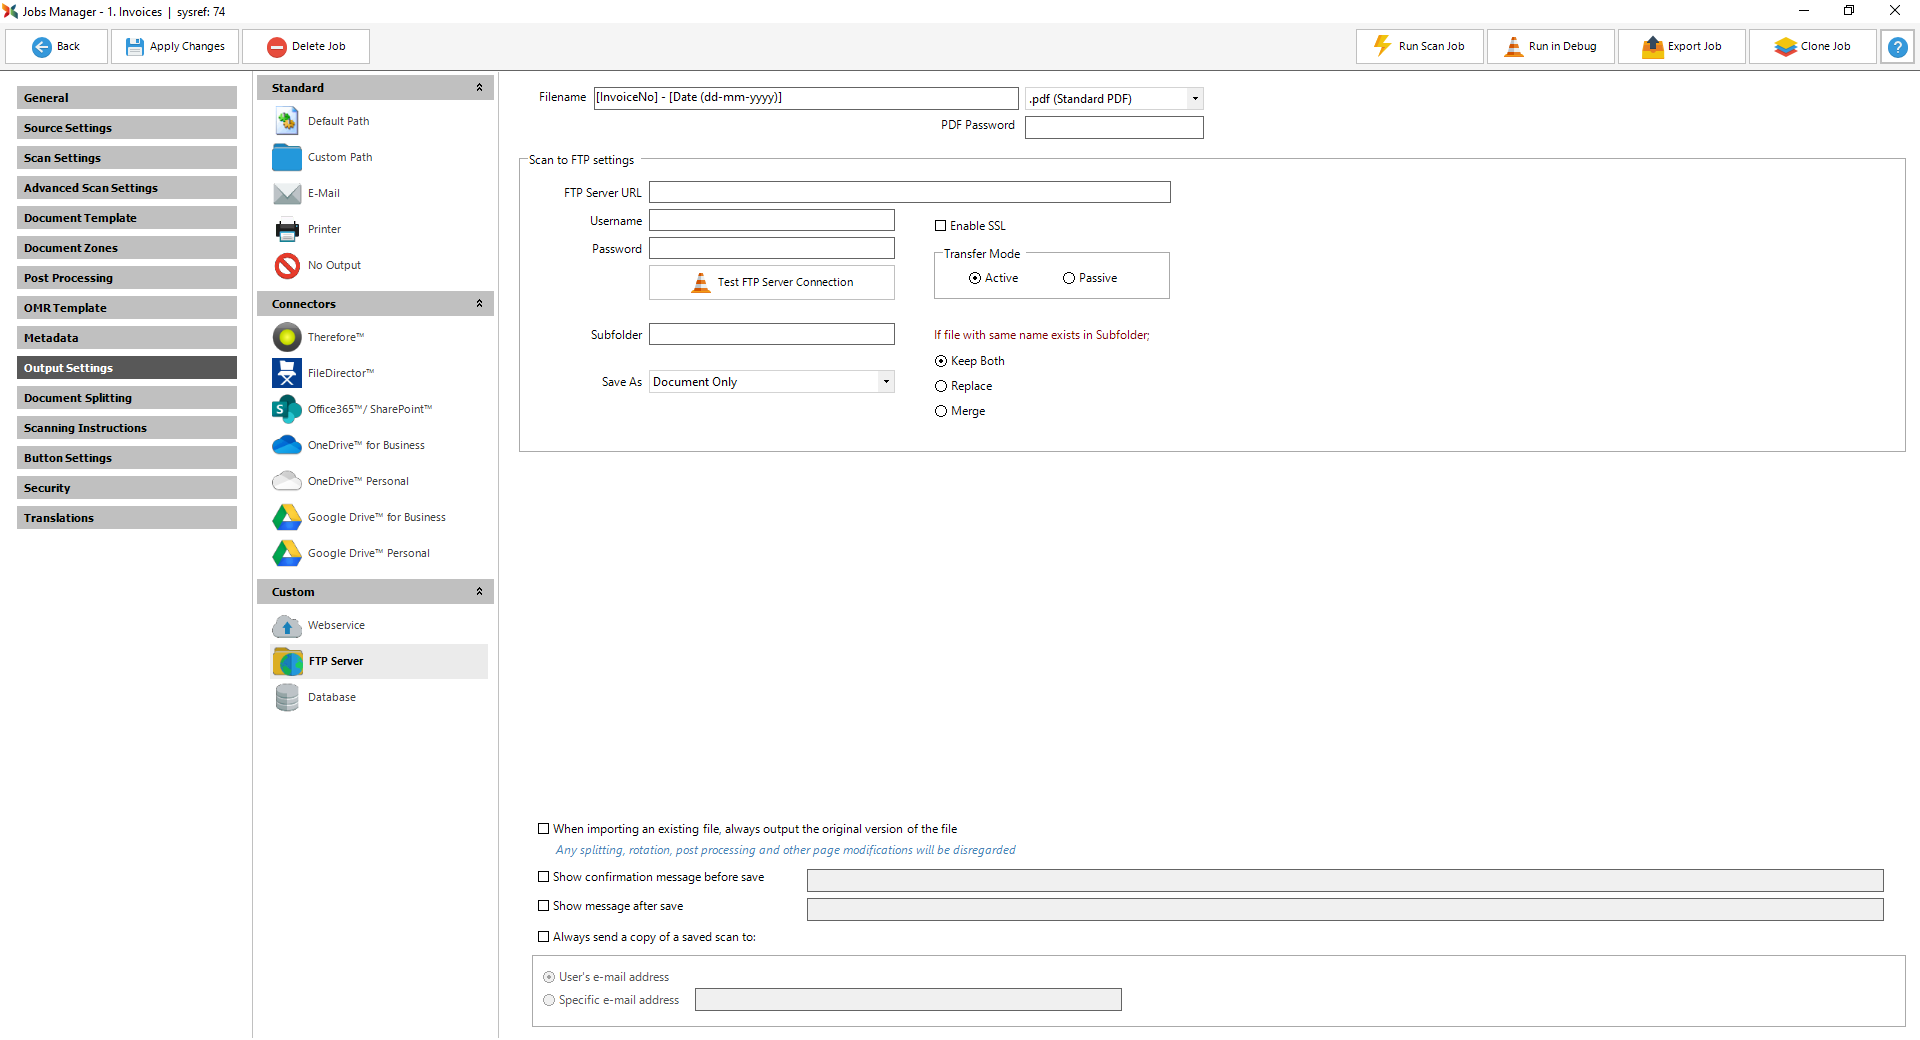Screen dimensions: 1920x1040
Task: Select the Printer output icon
Action: 287,230
